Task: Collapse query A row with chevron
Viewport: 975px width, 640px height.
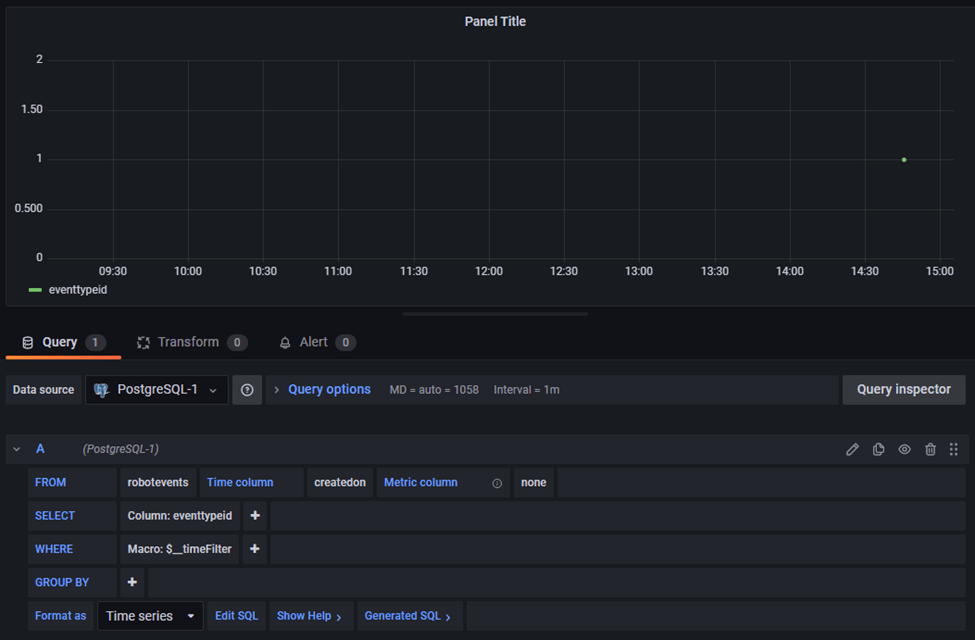Action: 17,450
